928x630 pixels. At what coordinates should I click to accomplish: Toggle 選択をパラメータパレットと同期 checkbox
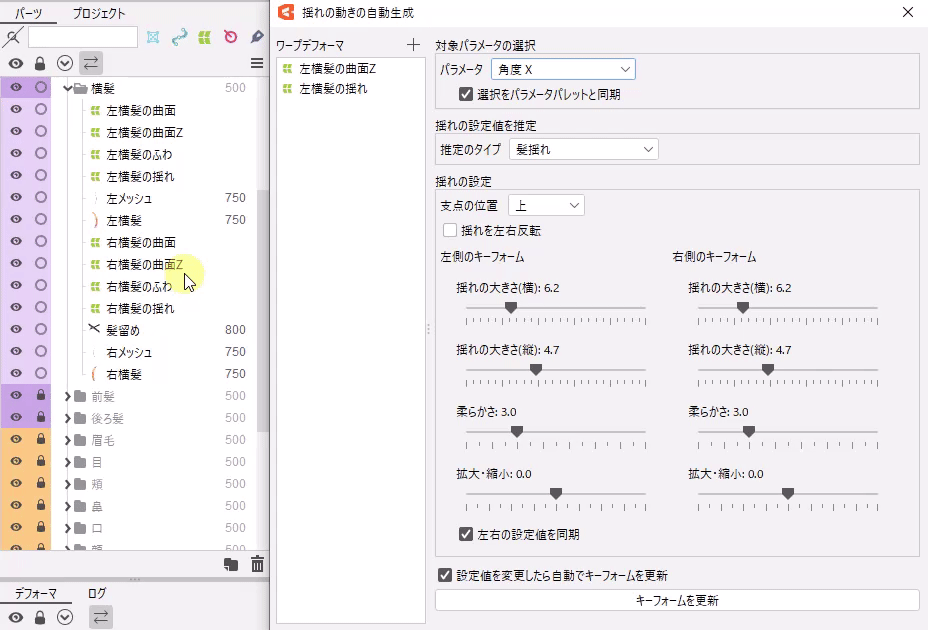click(466, 94)
